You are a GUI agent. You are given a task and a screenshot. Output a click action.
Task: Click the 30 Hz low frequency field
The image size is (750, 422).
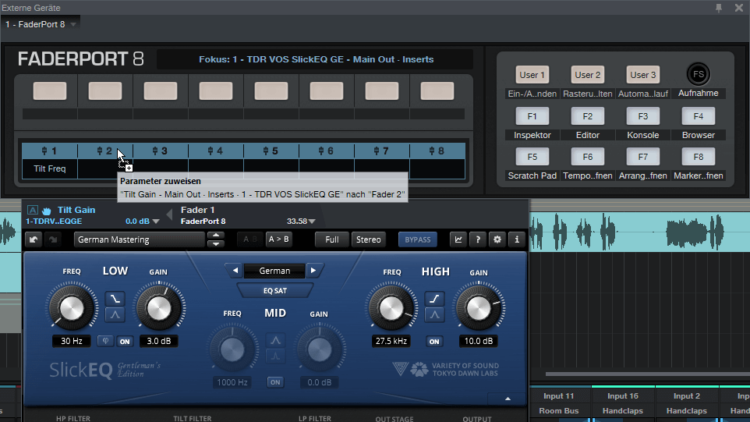71,341
